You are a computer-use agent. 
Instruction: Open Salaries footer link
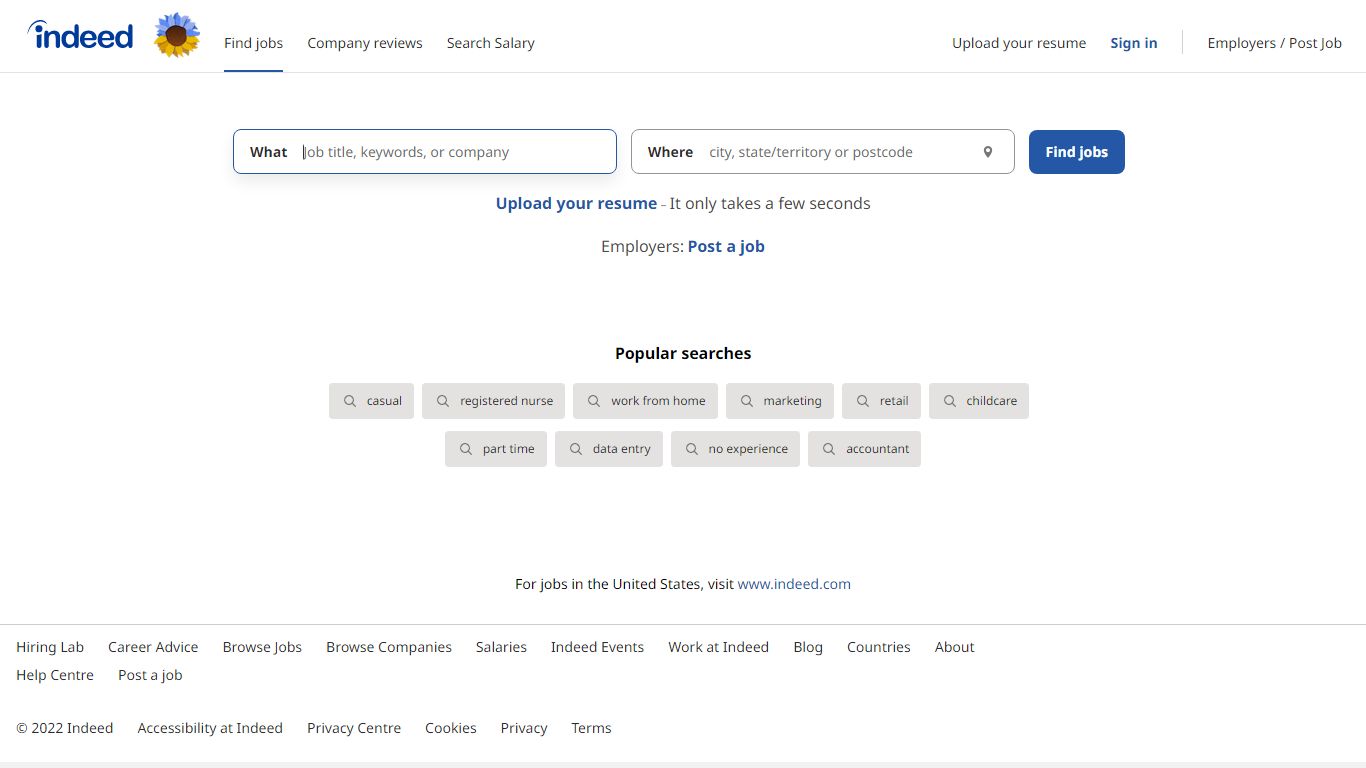click(501, 647)
